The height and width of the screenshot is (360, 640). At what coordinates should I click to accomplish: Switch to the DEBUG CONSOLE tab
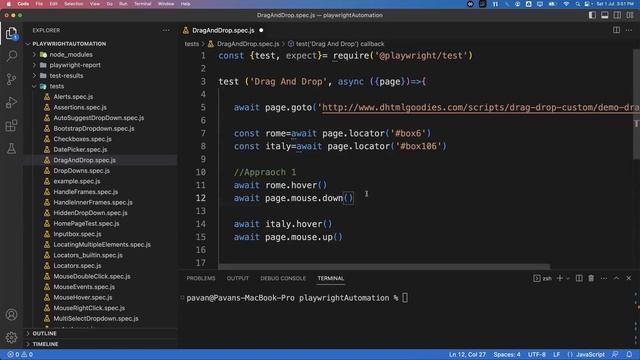click(x=283, y=278)
